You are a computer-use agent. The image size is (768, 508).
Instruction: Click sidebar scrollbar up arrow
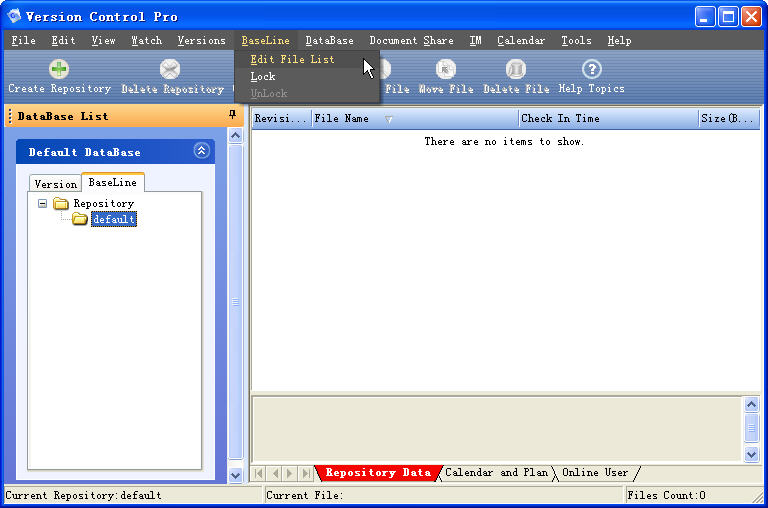(x=236, y=135)
